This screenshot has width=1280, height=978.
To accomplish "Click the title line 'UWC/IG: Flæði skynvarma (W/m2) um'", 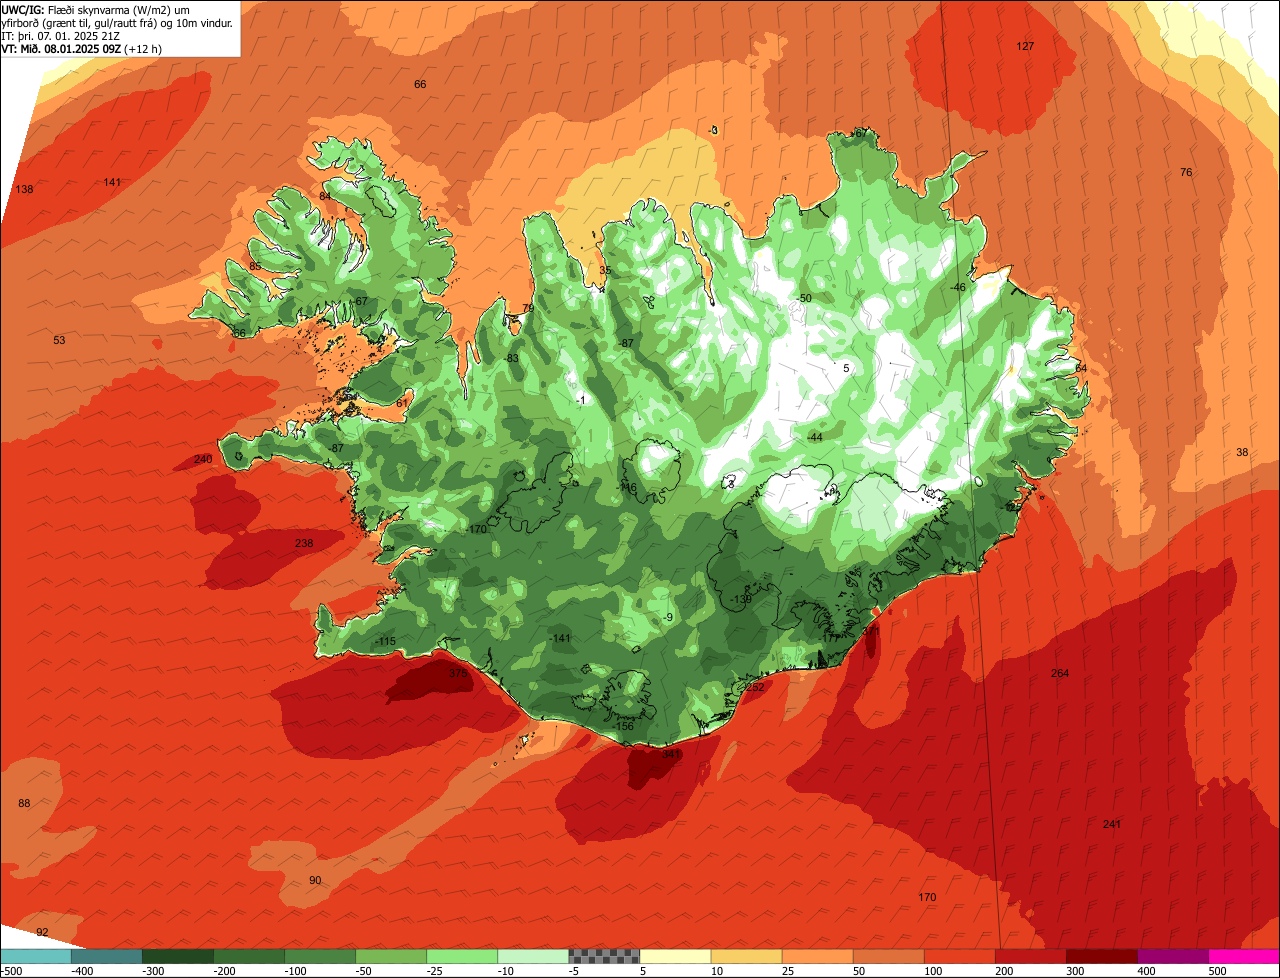I will (96, 9).
